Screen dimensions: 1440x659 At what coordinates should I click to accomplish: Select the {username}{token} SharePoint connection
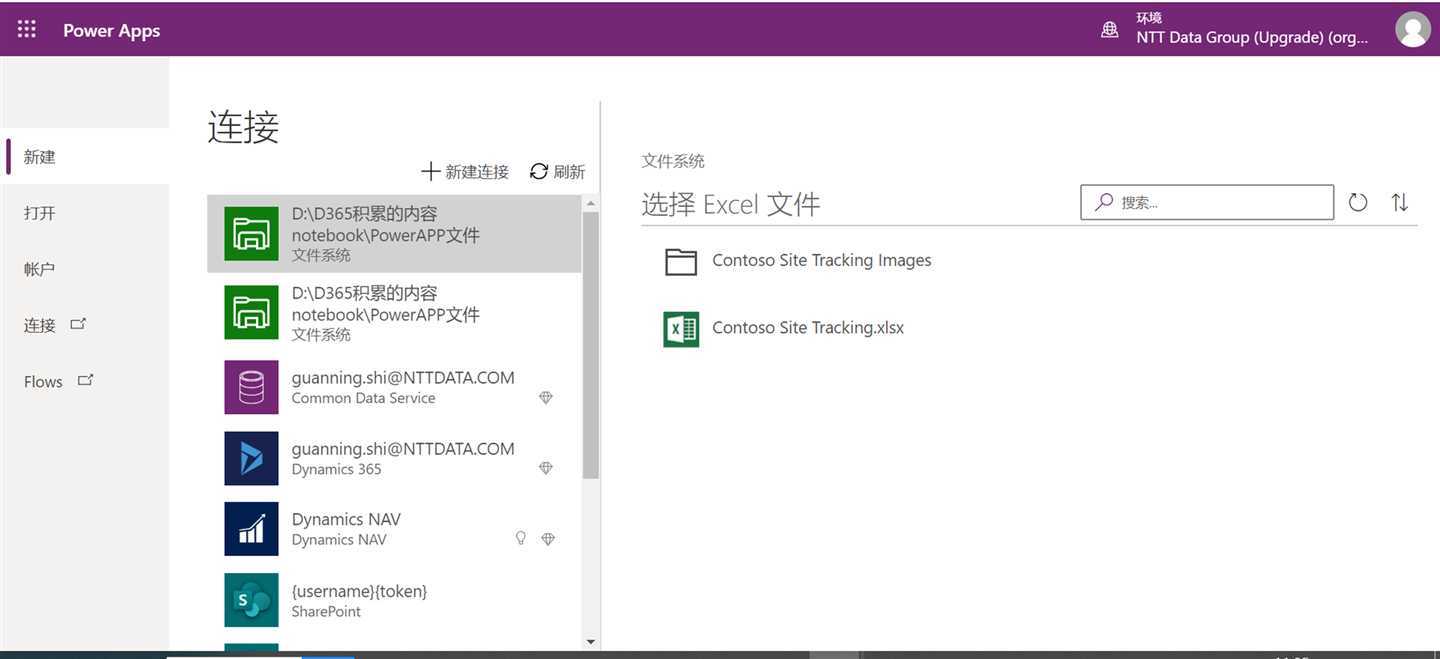[x=394, y=600]
